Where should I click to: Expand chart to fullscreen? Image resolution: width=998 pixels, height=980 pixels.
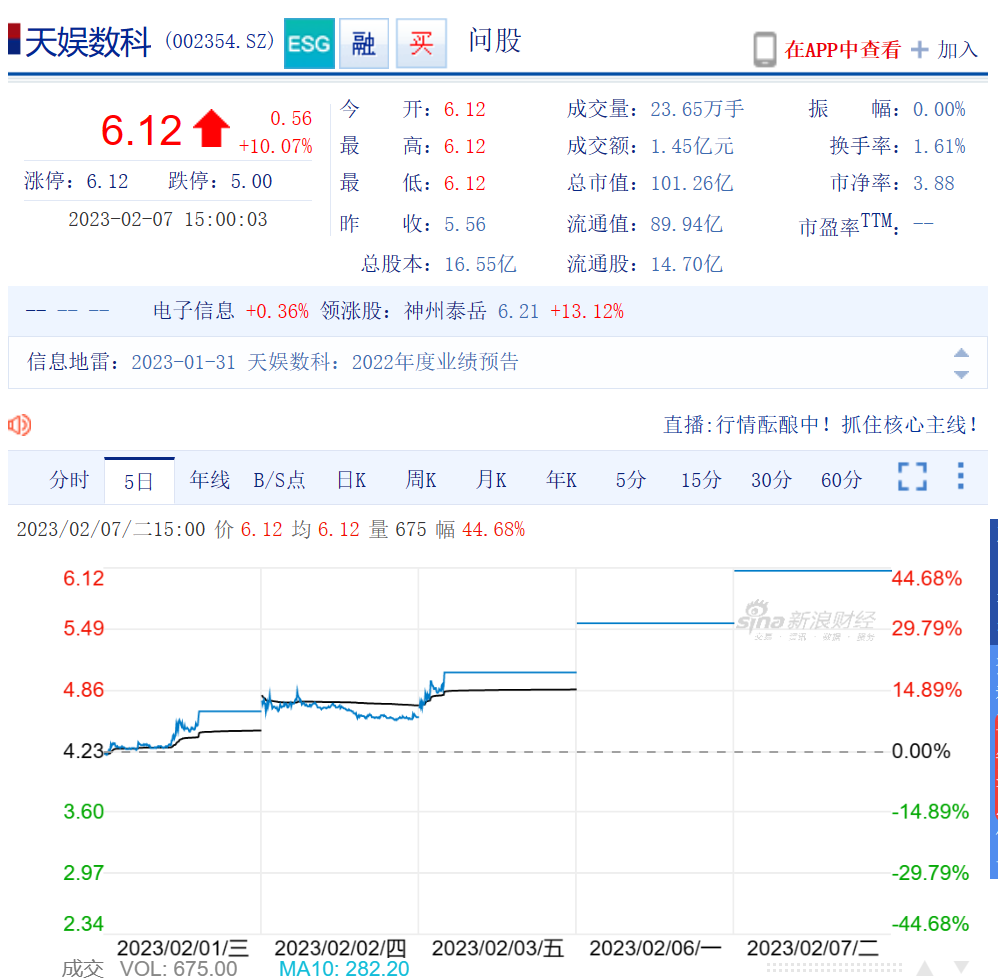(912, 477)
